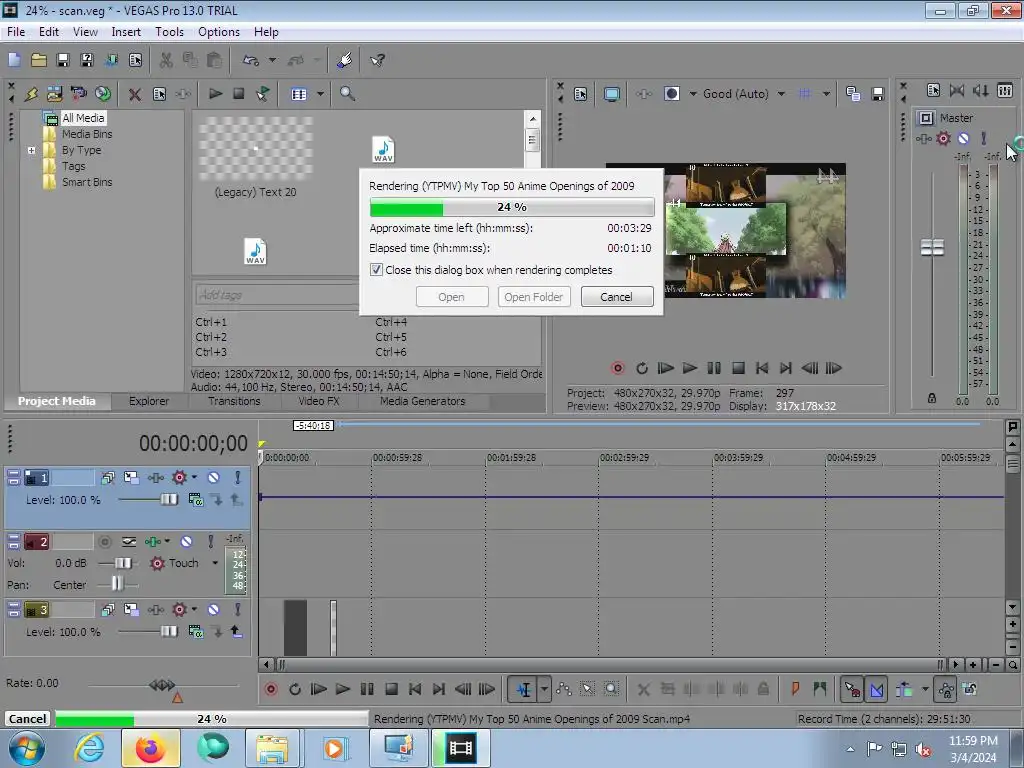Click the Cut scissors icon in main toolbar
The image size is (1024, 768).
[166, 60]
